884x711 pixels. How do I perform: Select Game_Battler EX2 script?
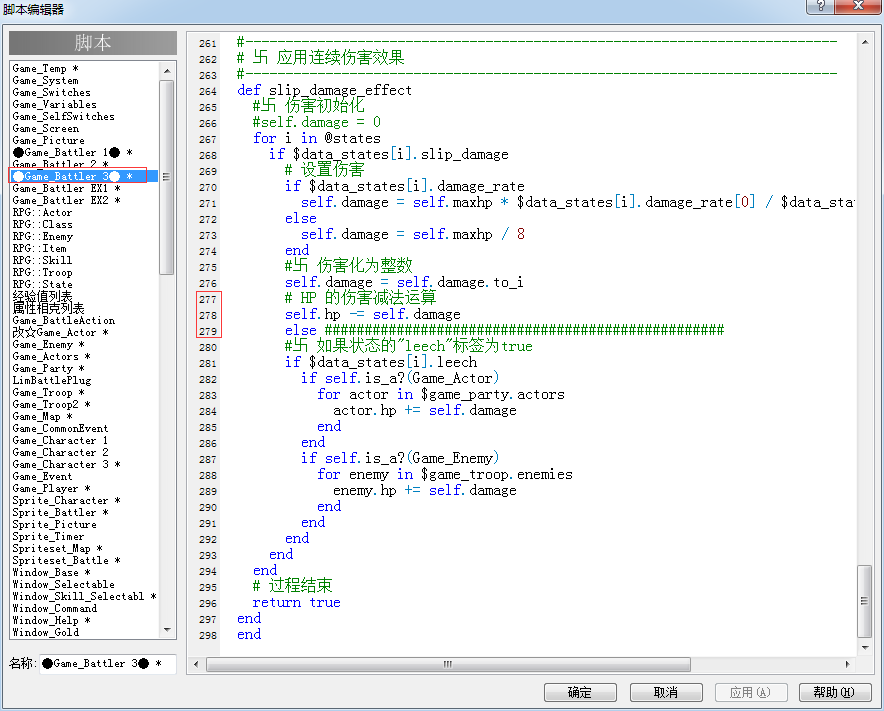[x=67, y=200]
